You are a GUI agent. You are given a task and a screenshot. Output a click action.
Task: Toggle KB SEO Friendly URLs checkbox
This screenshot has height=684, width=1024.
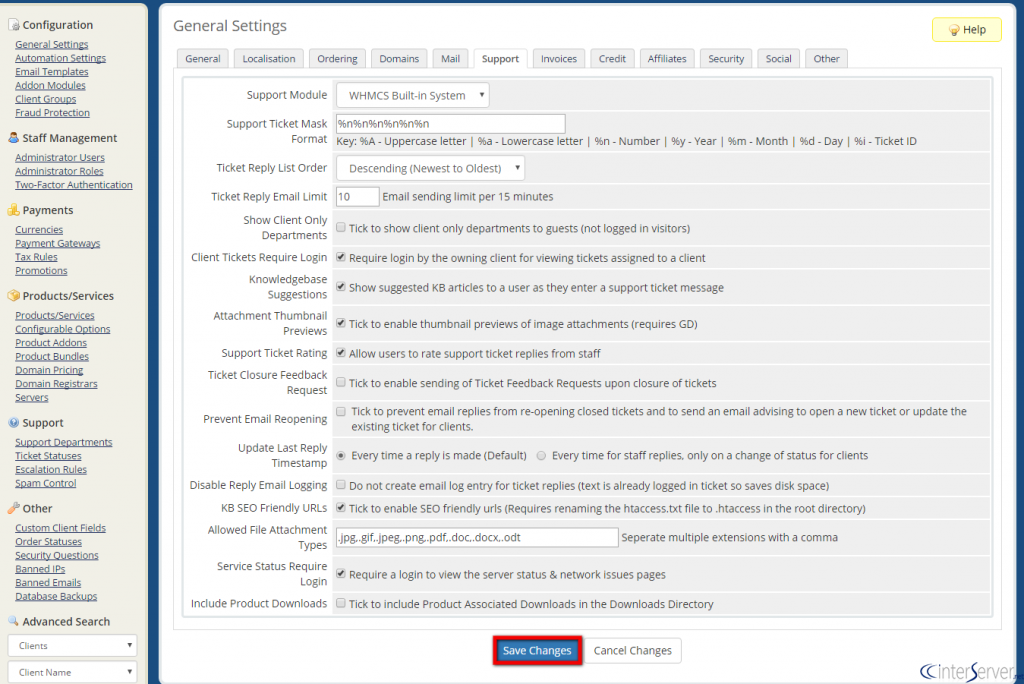(x=341, y=507)
